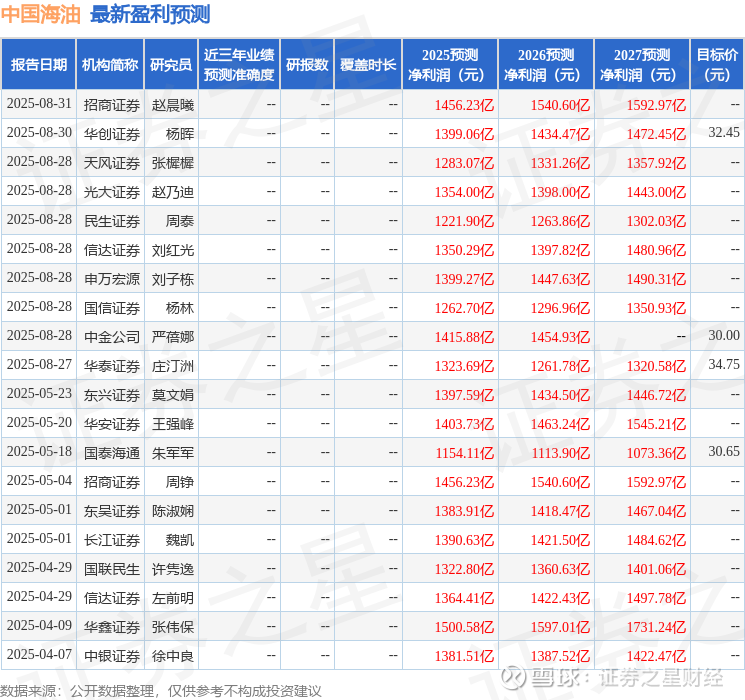Click the 覆盖时长 column header
Image resolution: width=745 pixels, height=700 pixels.
[x=368, y=65]
